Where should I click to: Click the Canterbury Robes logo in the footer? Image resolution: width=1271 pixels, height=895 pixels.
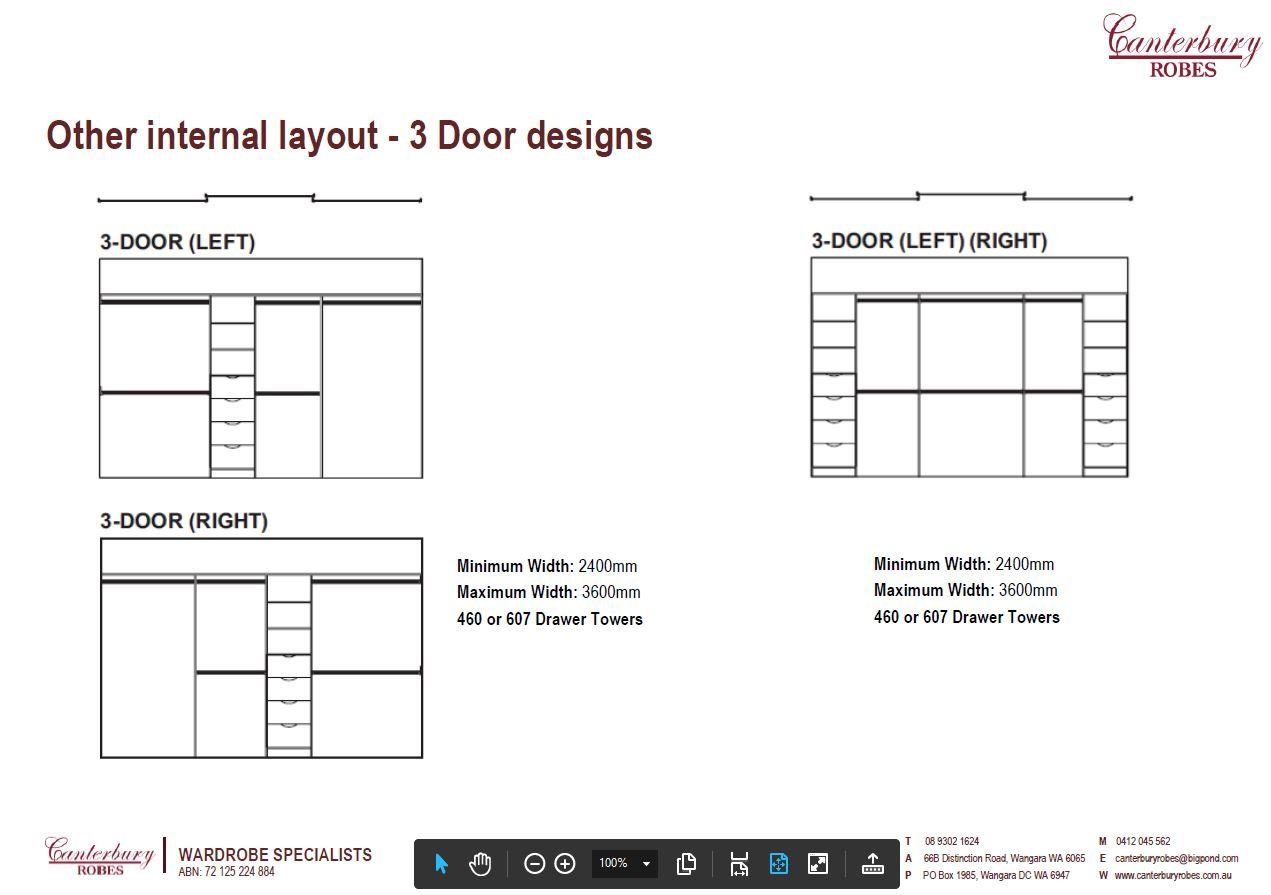pos(100,857)
